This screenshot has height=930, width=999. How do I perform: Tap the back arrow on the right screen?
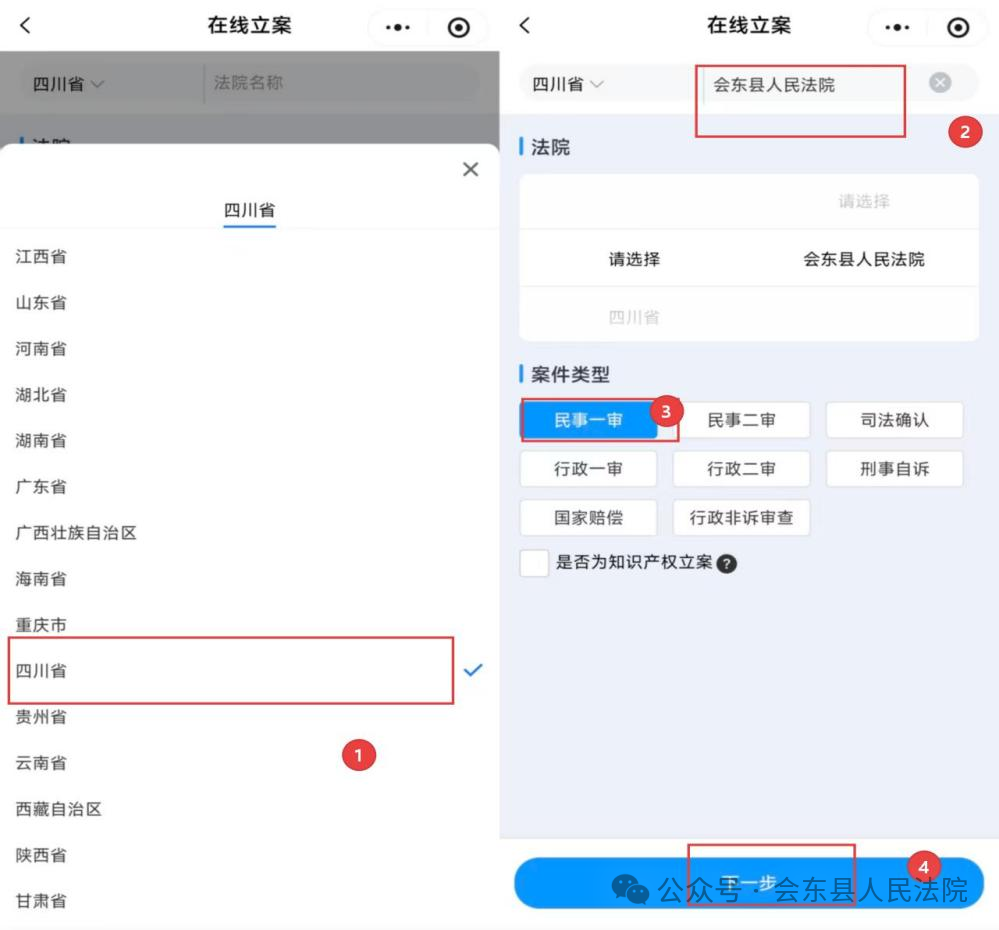pyautogui.click(x=525, y=27)
